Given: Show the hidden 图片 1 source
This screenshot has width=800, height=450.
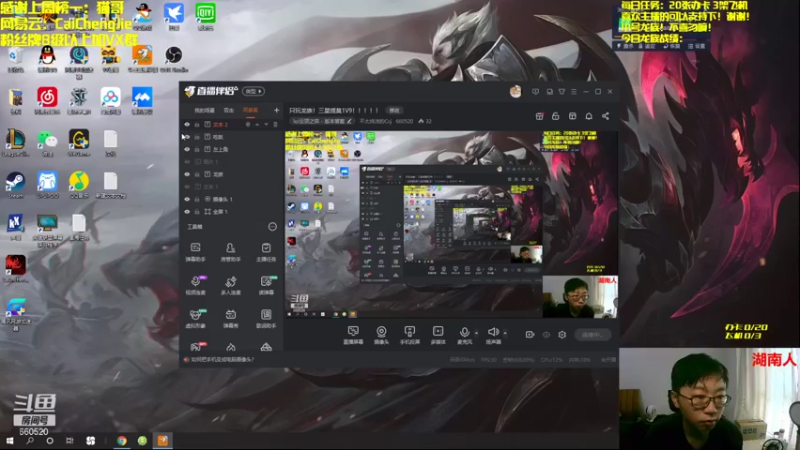Looking at the screenshot, I should click(x=187, y=162).
